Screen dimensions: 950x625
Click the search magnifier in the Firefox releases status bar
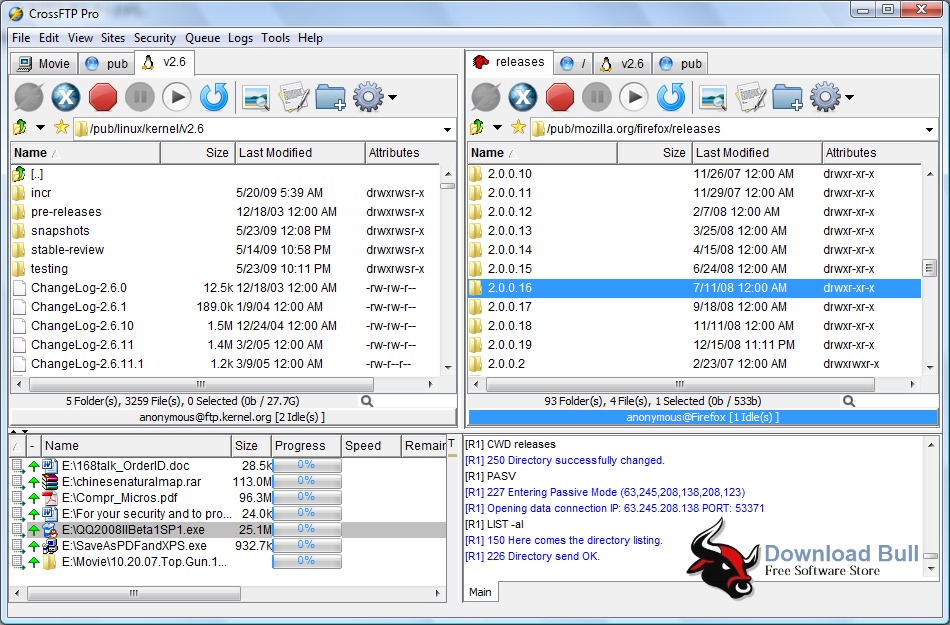849,401
